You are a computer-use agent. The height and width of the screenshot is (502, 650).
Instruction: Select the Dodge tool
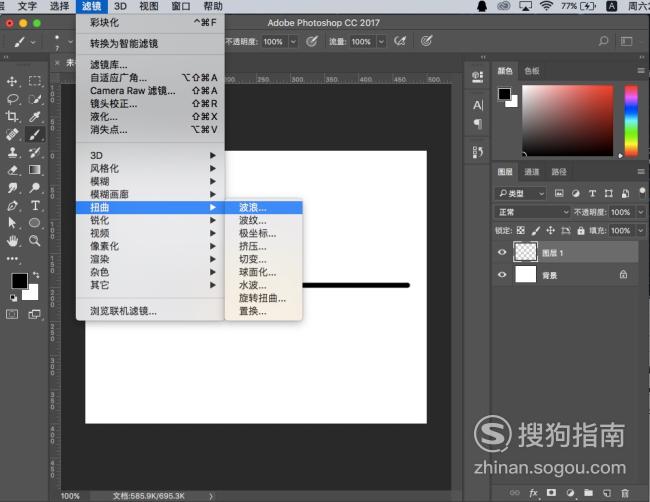coord(34,188)
